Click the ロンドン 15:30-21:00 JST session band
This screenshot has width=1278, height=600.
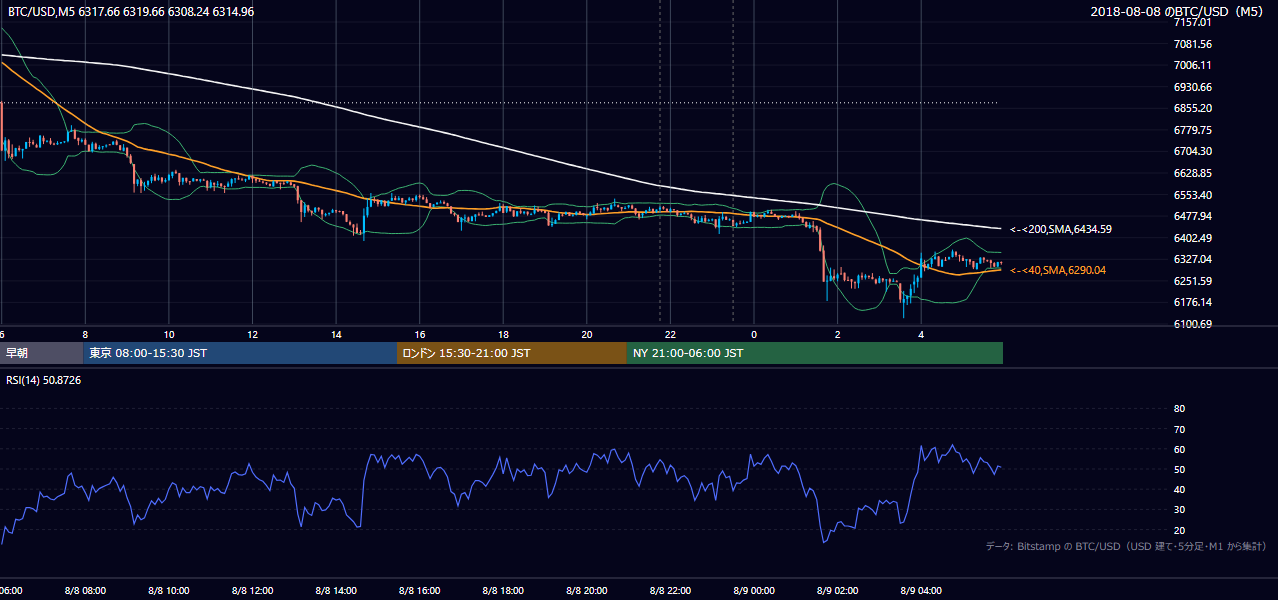[x=512, y=353]
